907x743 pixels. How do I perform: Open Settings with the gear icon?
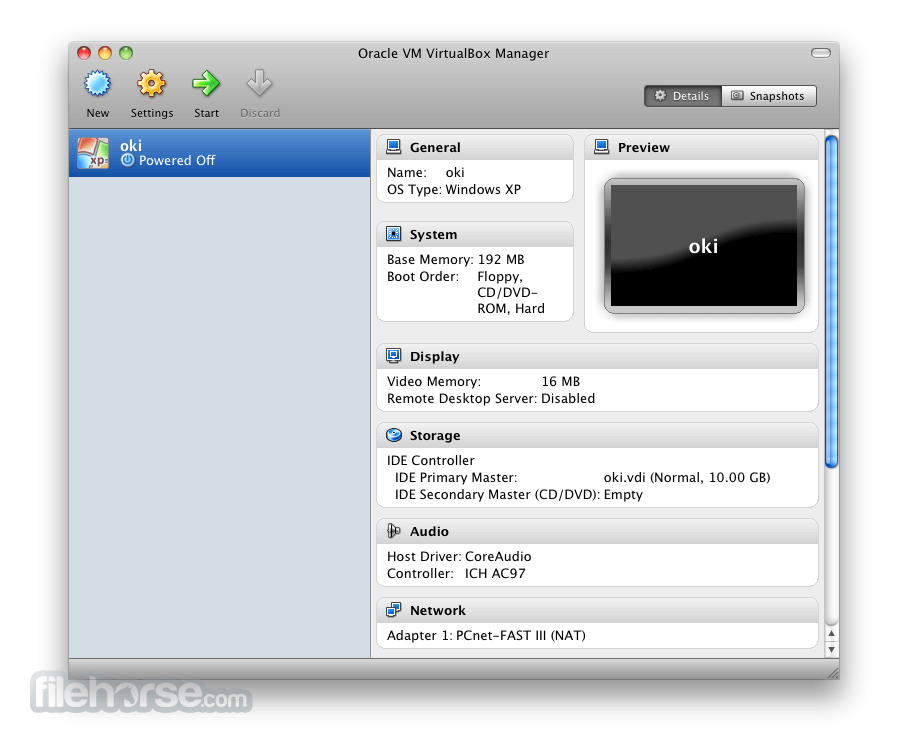click(x=152, y=84)
